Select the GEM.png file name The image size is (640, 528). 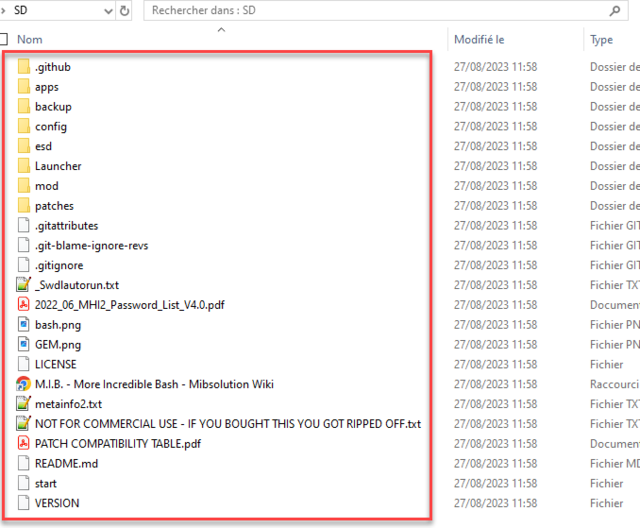click(x=58, y=345)
